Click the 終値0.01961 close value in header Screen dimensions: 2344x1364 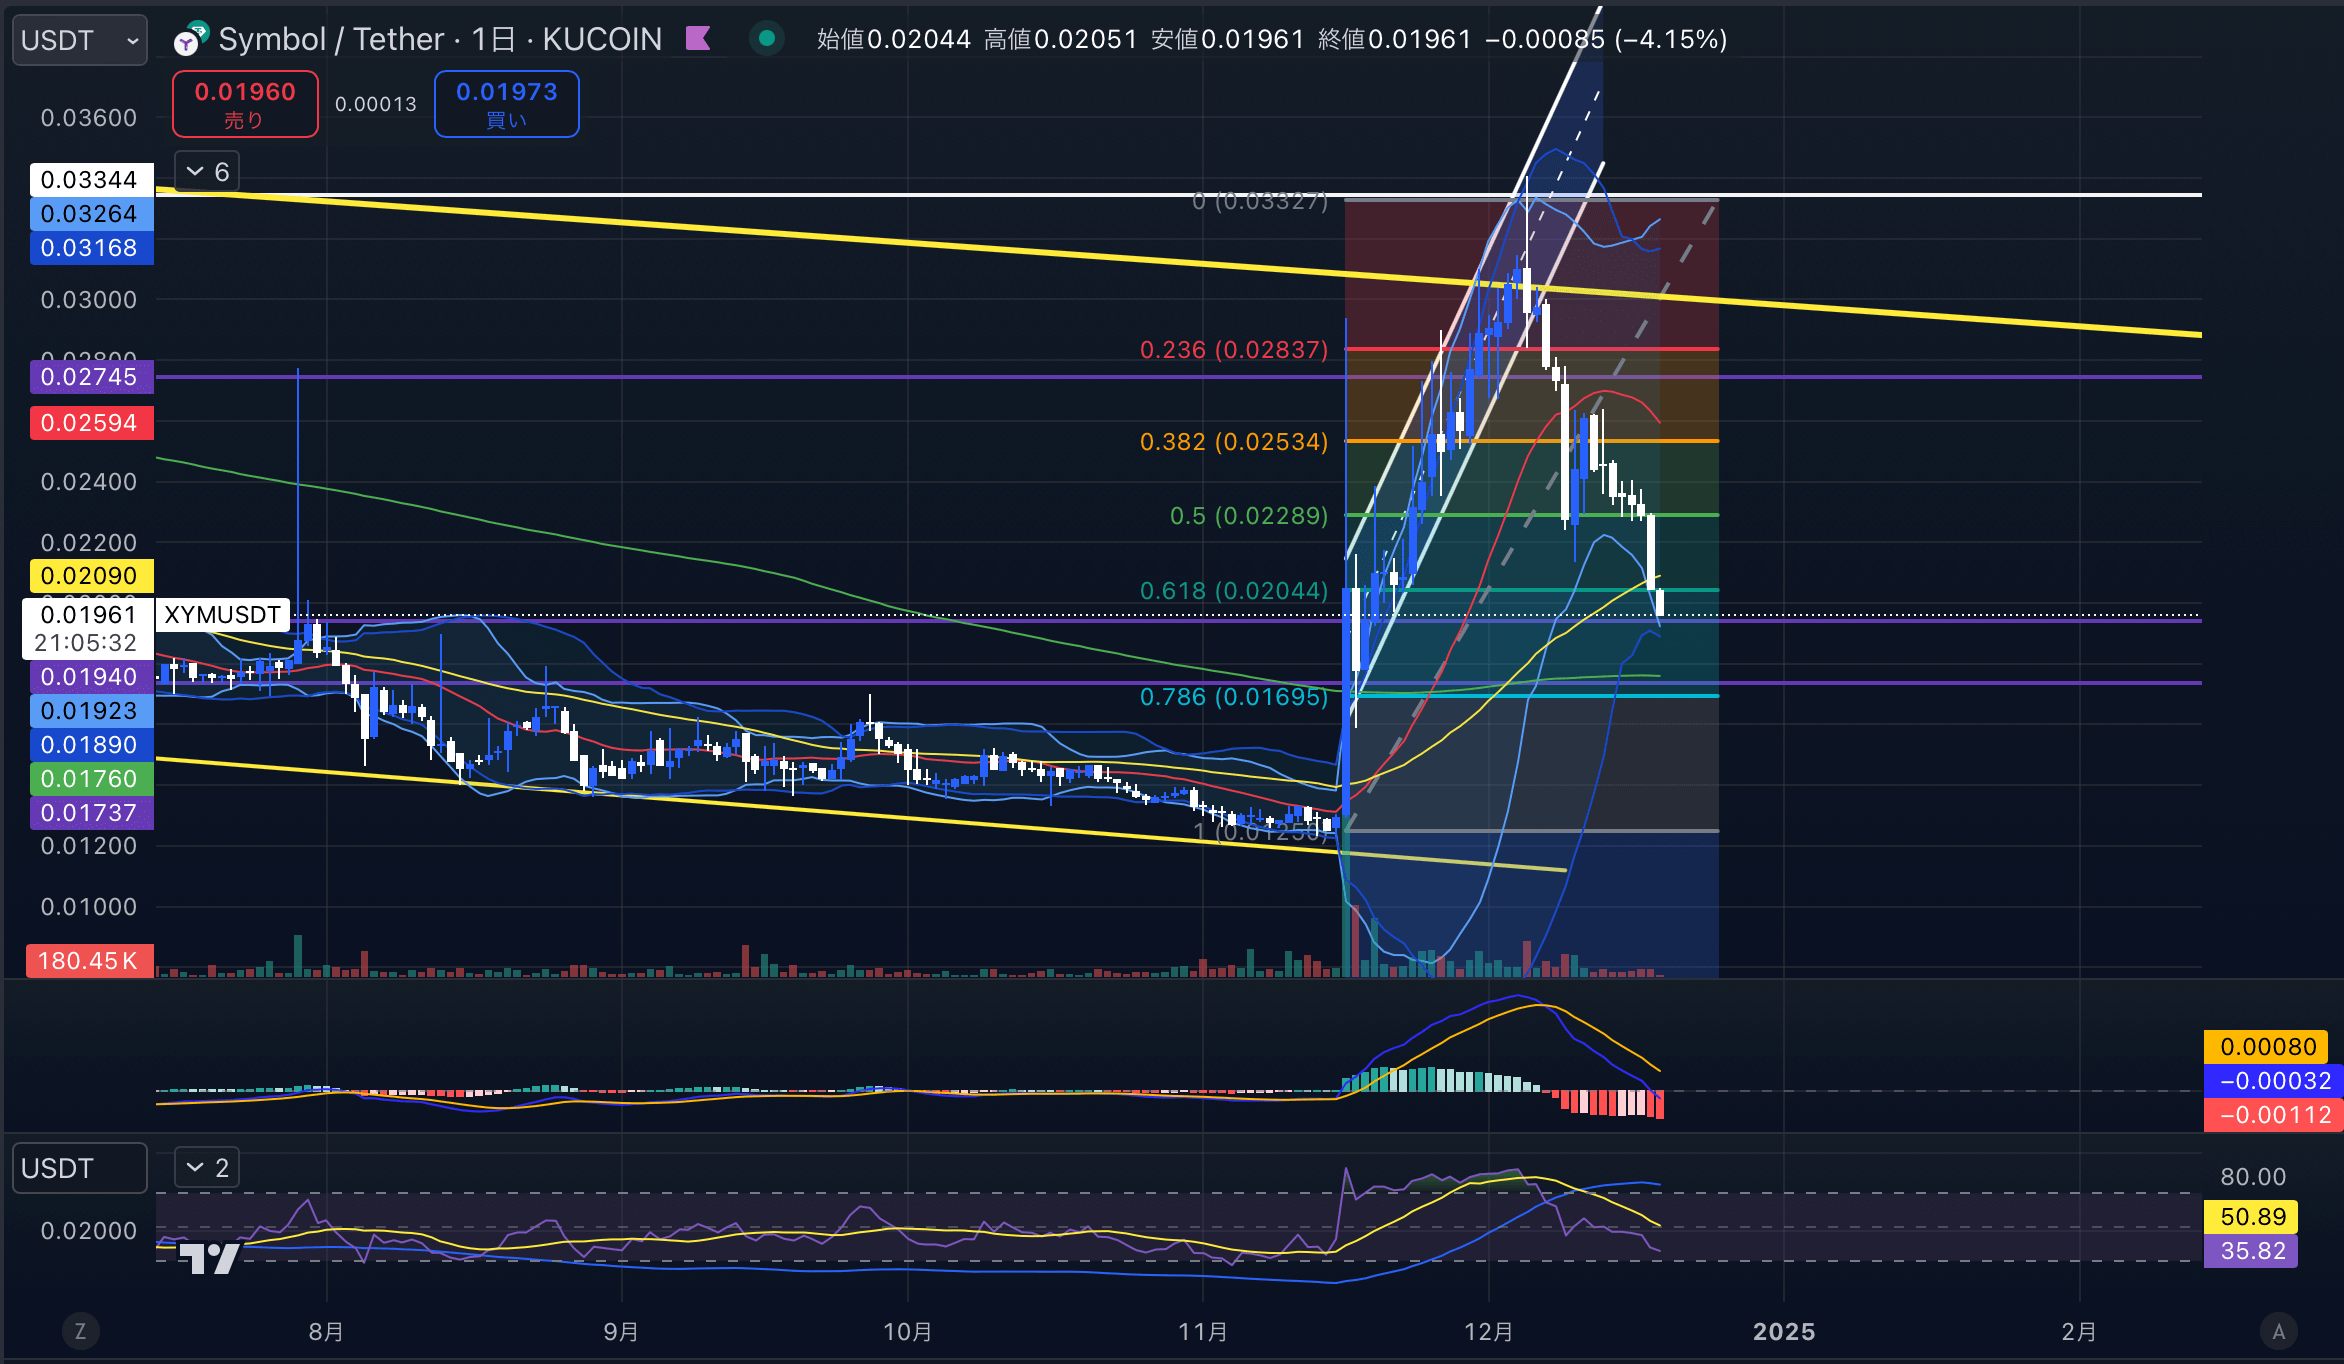point(1395,39)
